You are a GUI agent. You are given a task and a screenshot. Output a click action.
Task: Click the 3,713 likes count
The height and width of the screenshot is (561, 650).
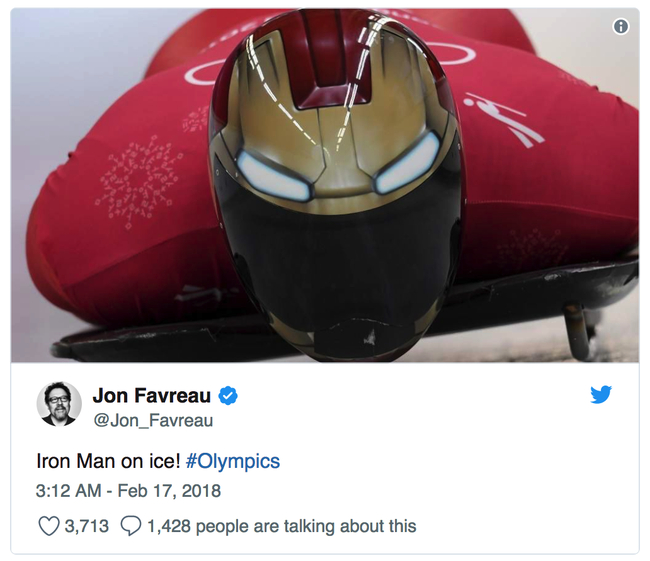87,526
